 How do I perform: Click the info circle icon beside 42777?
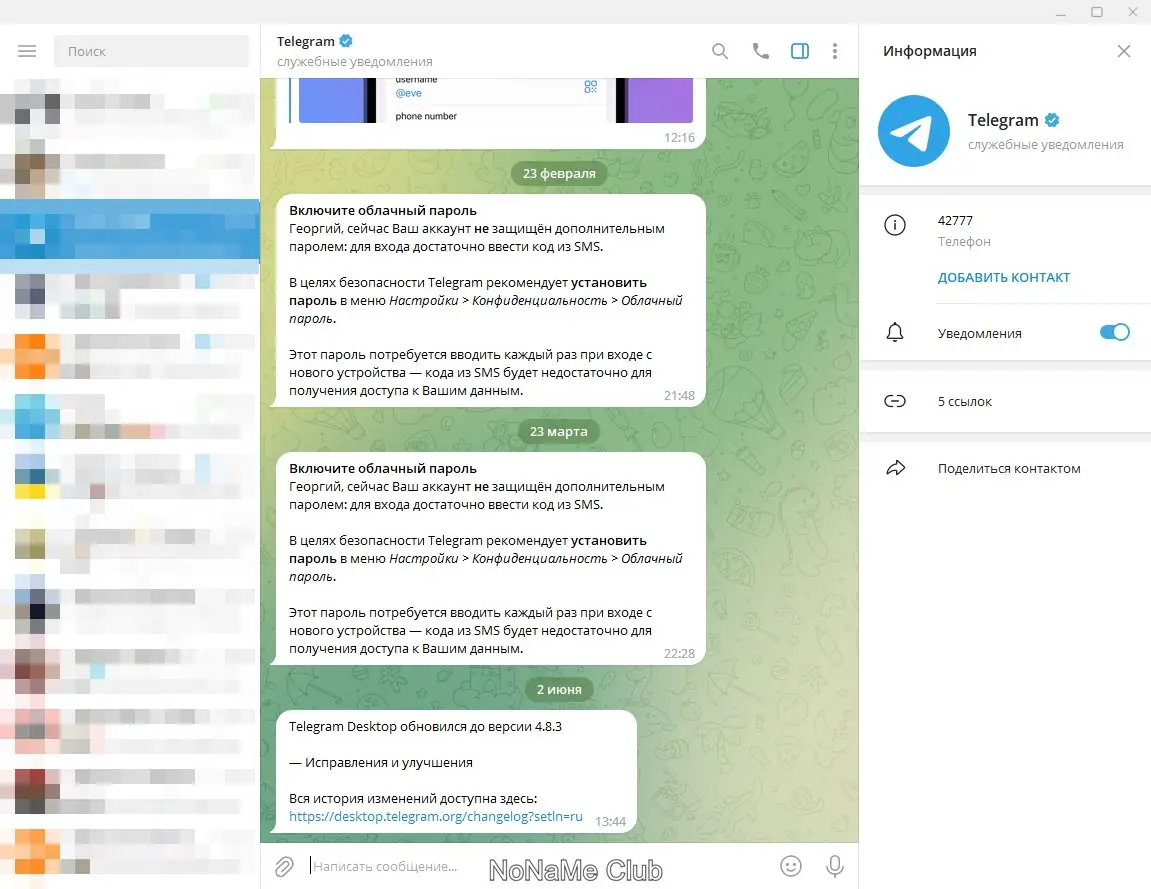(894, 225)
